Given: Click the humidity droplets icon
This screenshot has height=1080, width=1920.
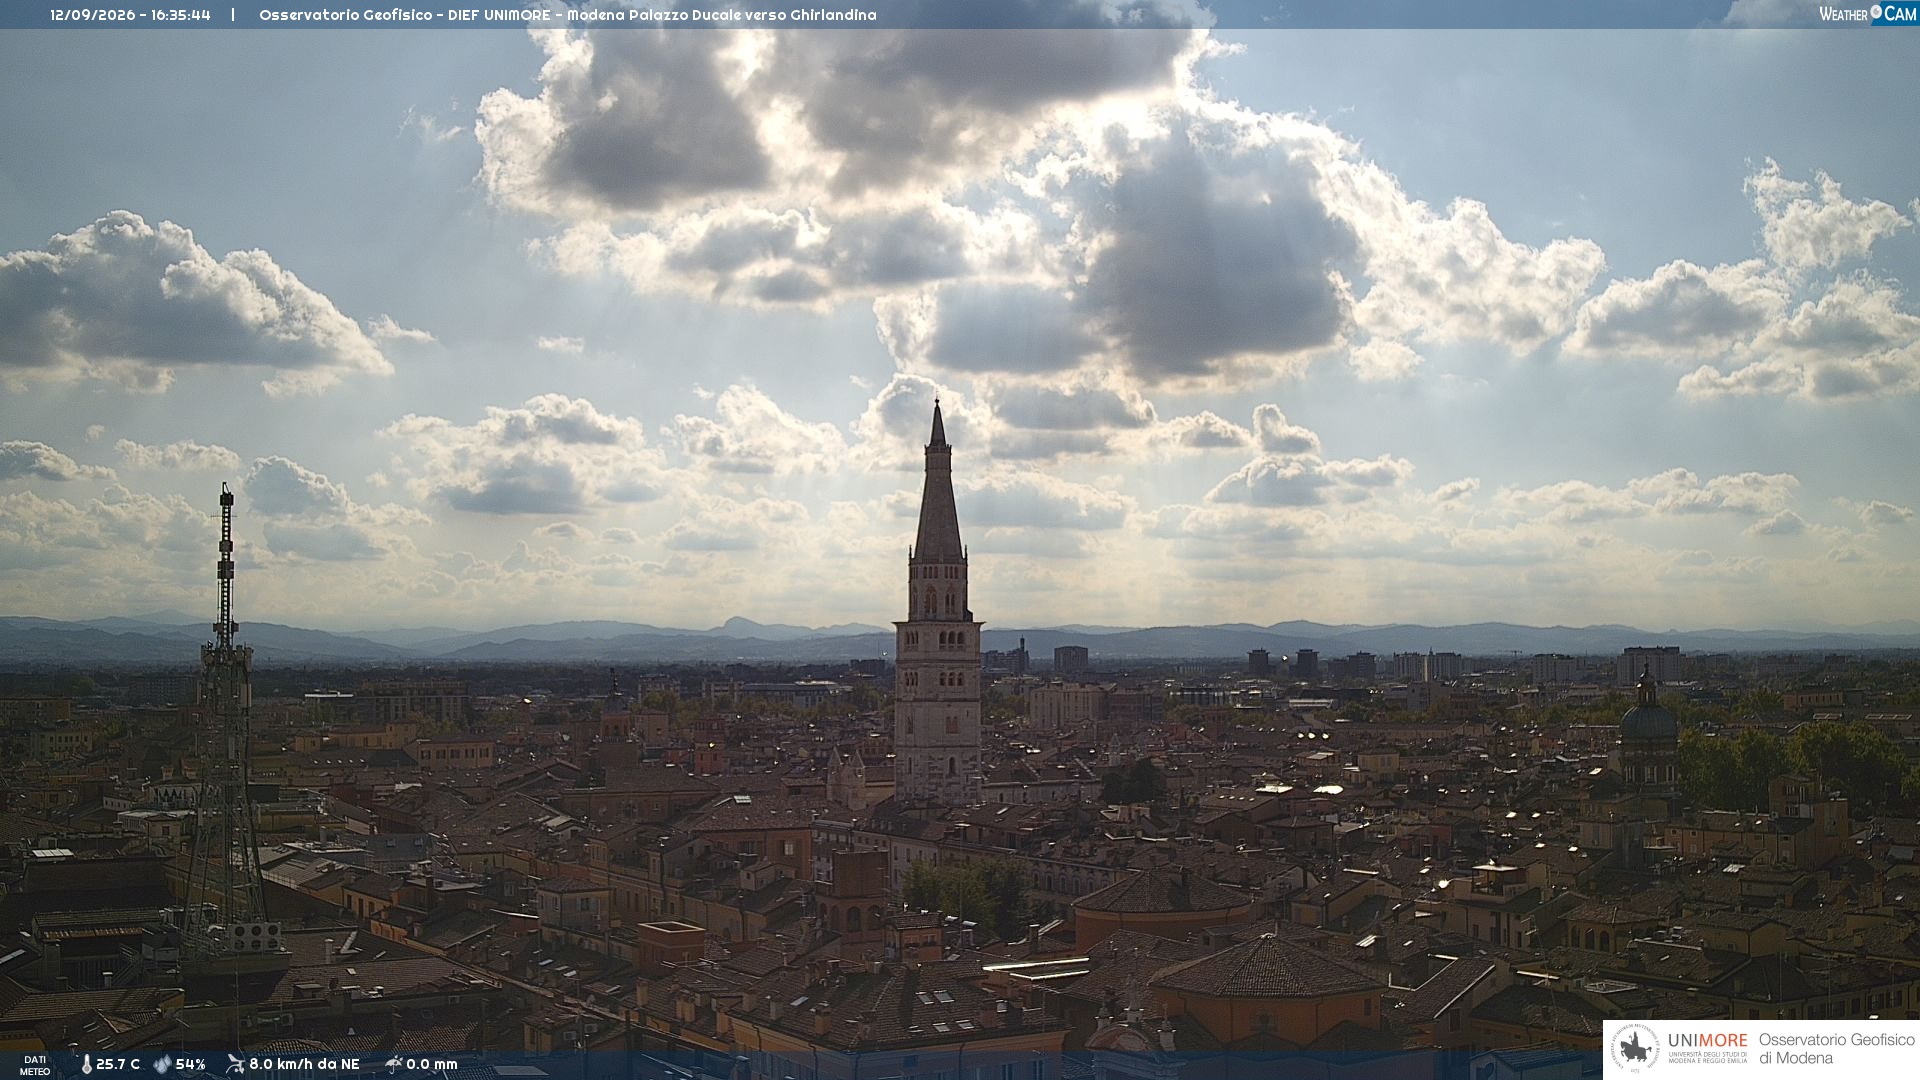Looking at the screenshot, I should [162, 1064].
